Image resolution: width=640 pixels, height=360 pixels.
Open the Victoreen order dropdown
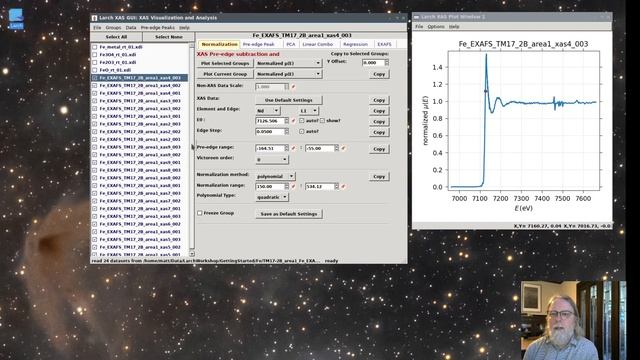pyautogui.click(x=272, y=160)
